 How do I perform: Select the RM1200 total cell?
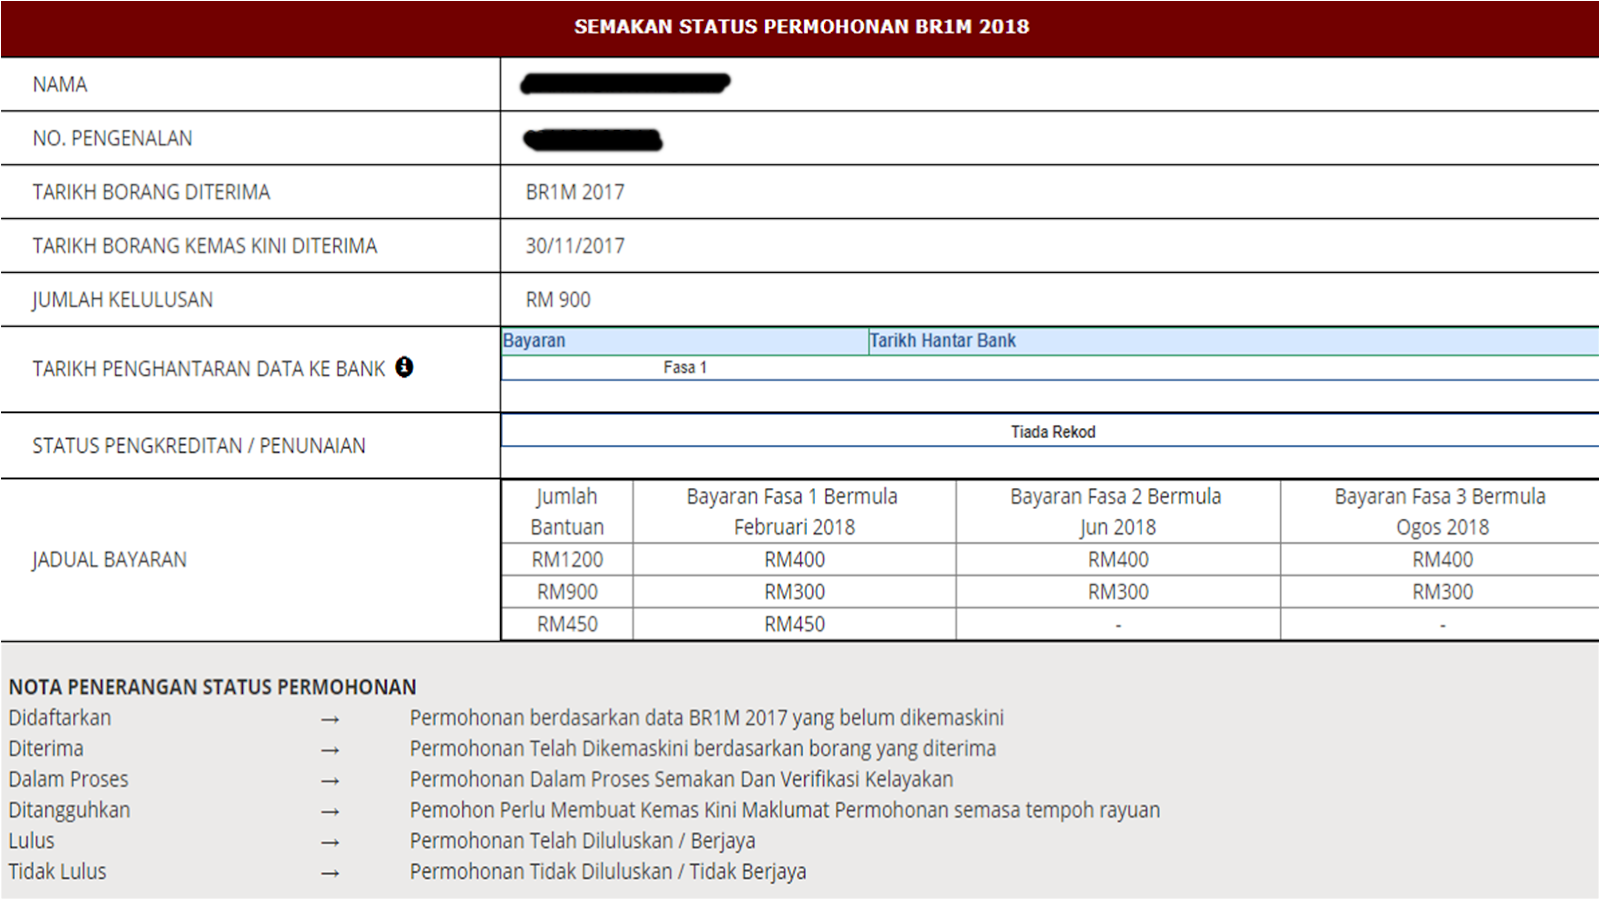coord(567,560)
